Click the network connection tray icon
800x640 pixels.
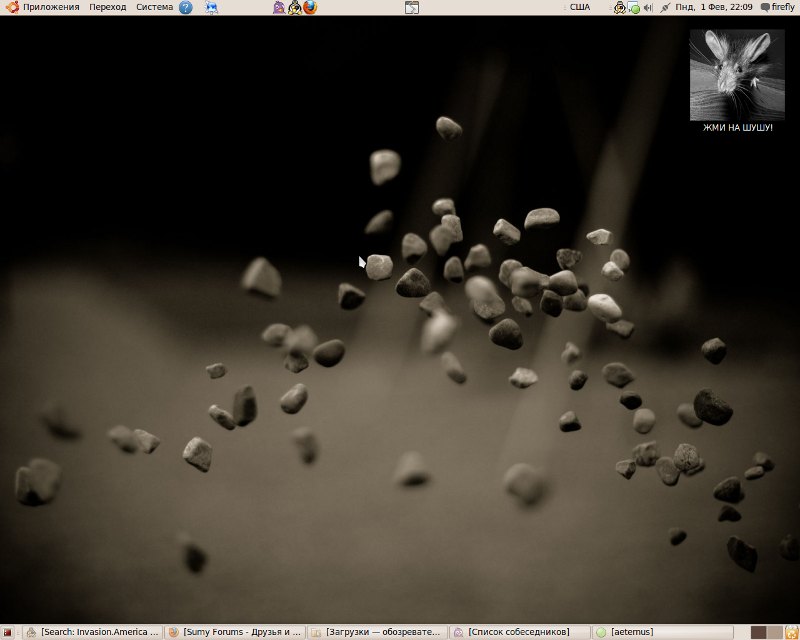(x=665, y=7)
